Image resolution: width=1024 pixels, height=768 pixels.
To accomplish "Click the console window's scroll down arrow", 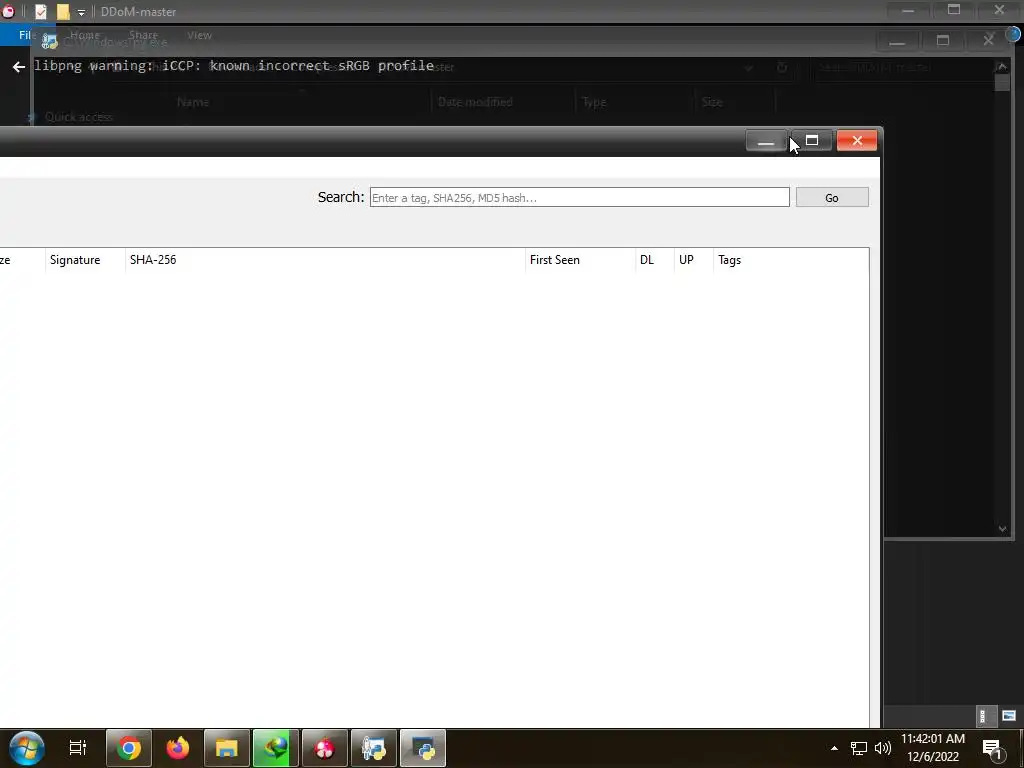I will click(x=1002, y=529).
